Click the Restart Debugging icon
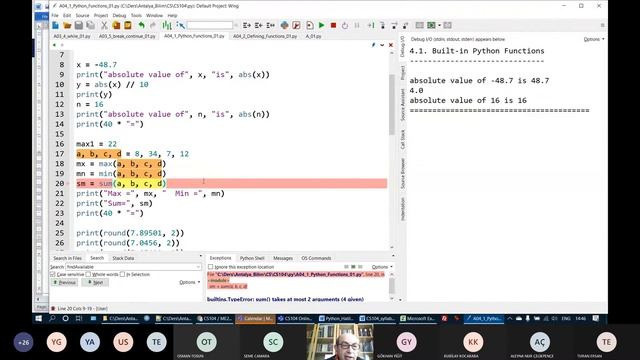Screen dimensions: 640x360 345,25
